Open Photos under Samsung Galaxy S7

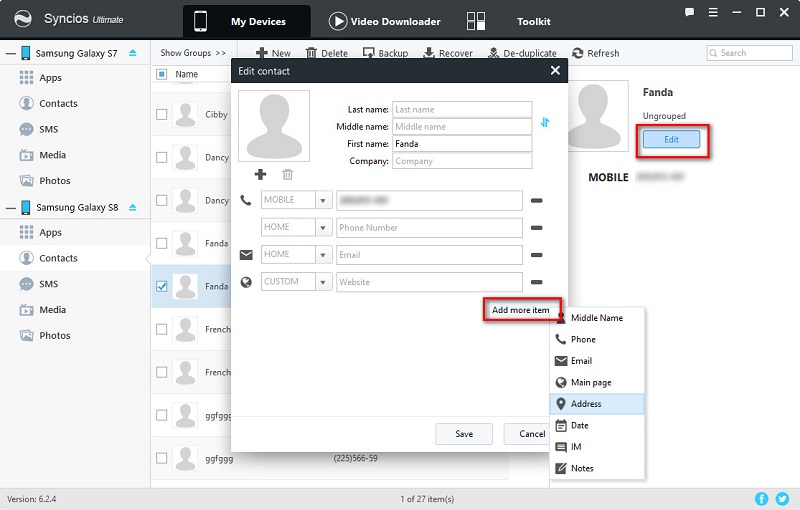tap(55, 181)
